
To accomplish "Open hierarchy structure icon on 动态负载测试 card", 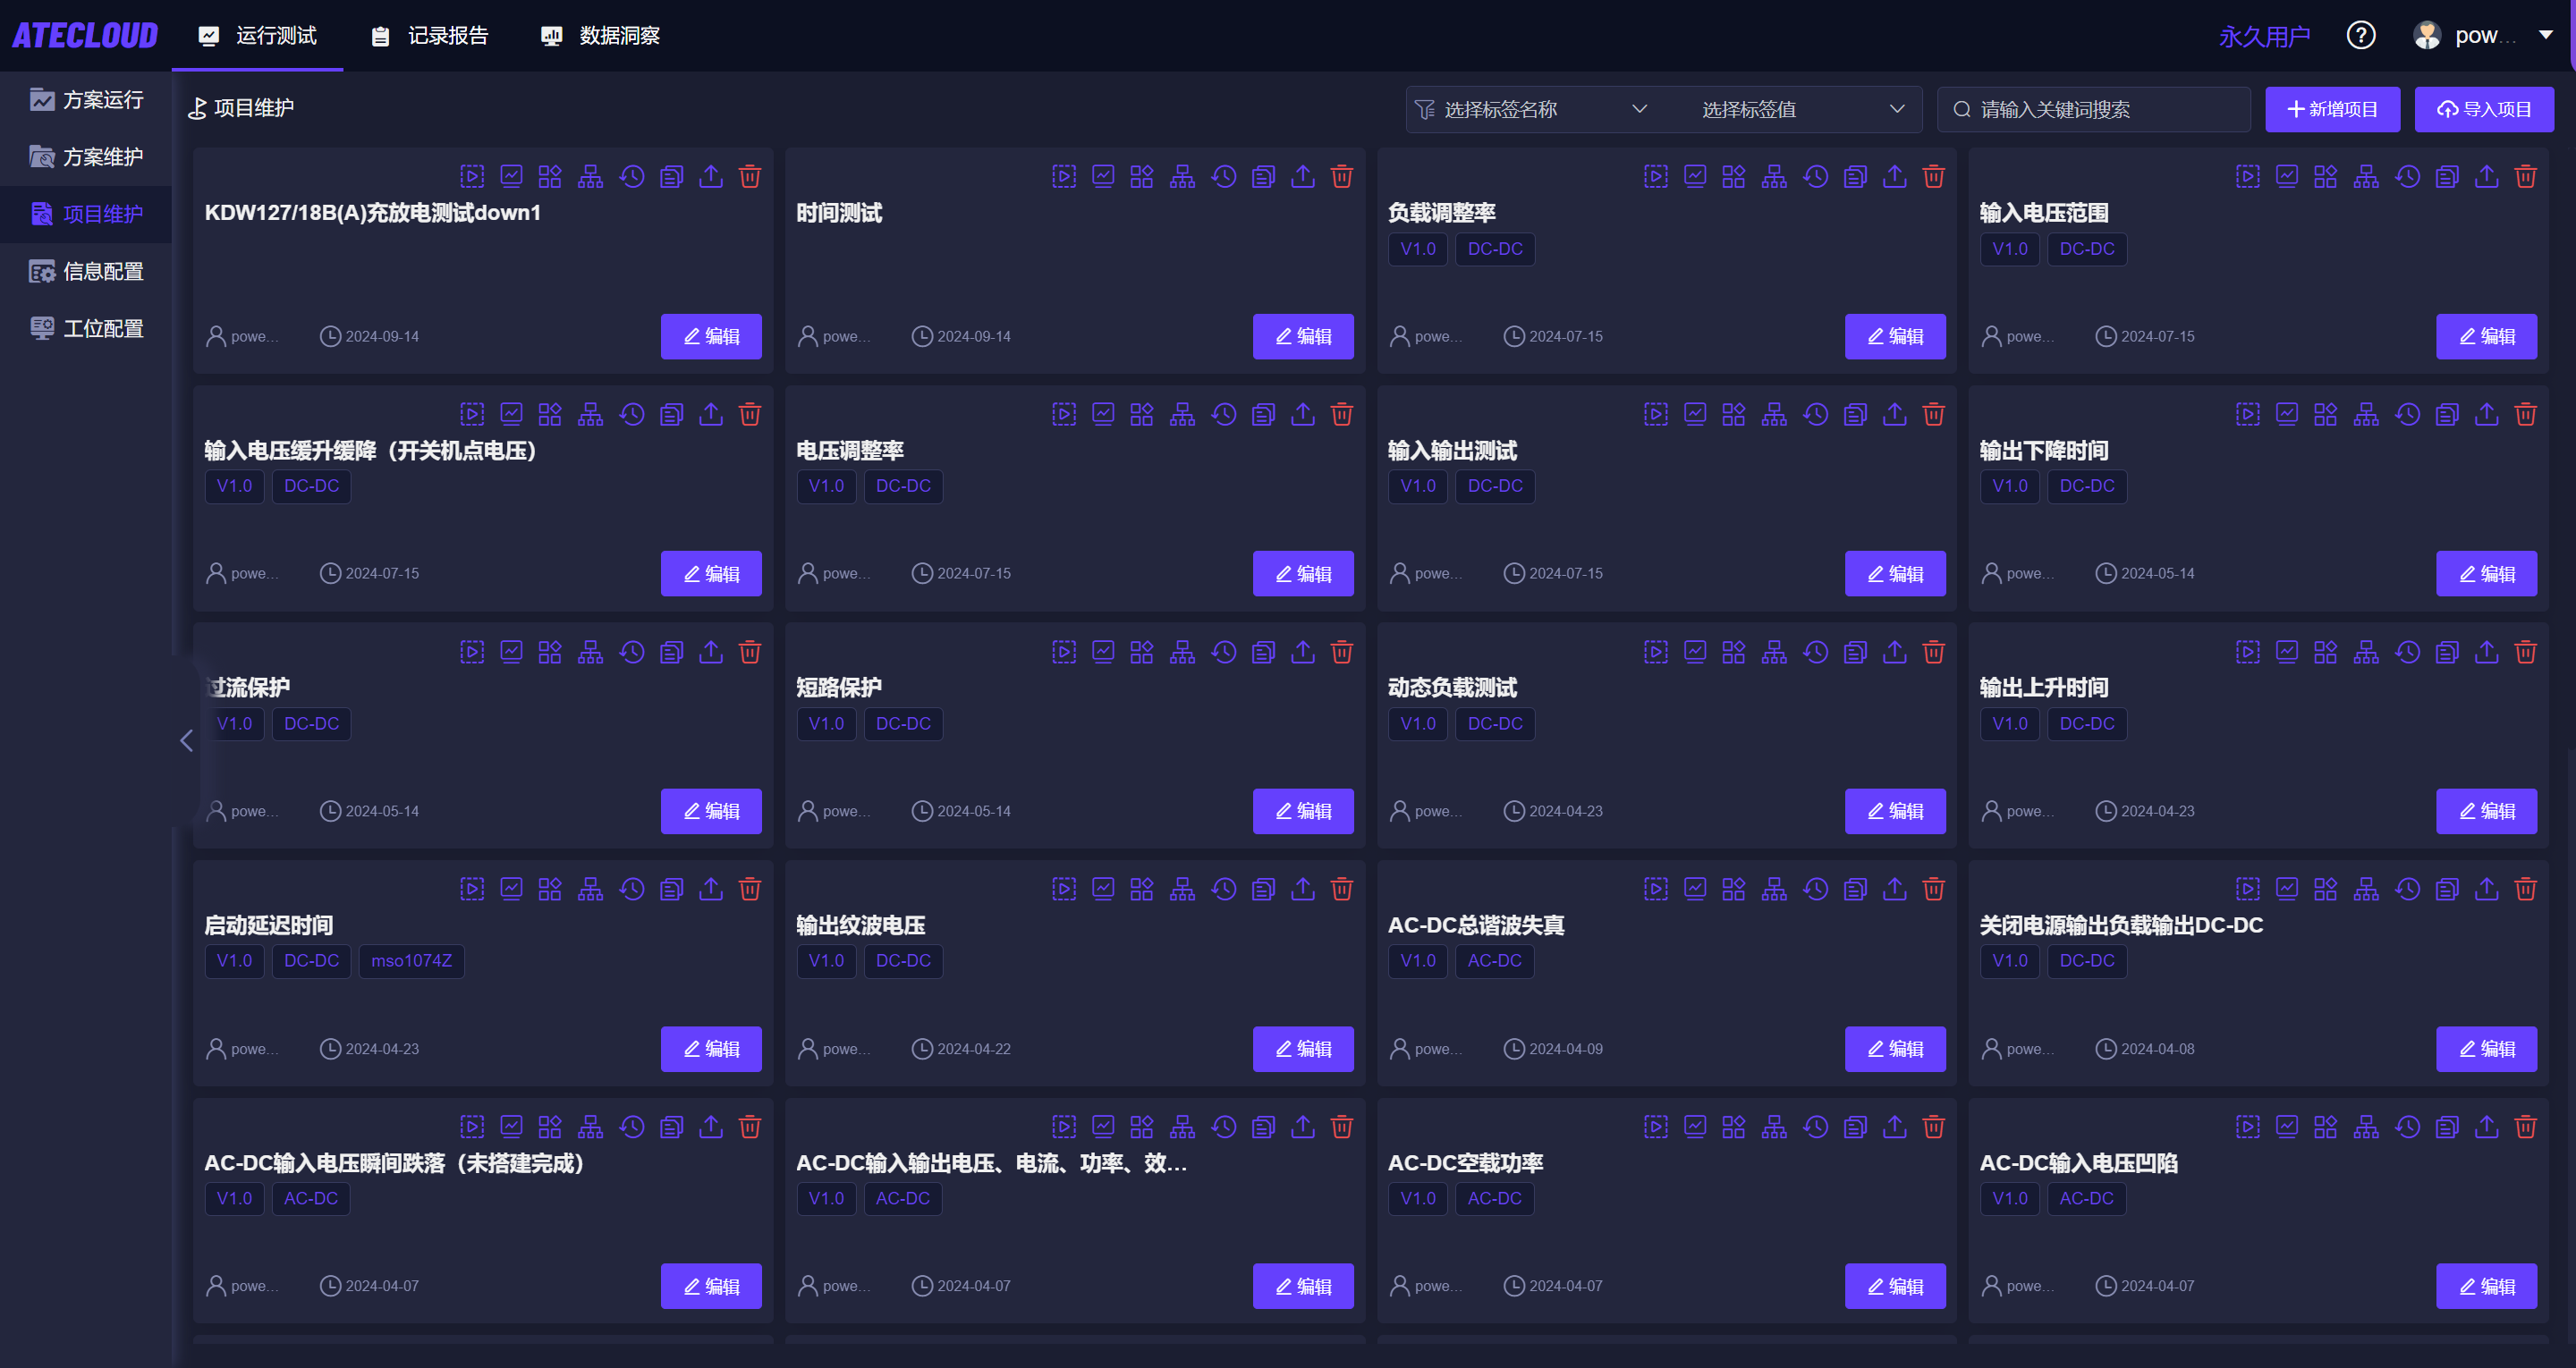I will 1774,652.
